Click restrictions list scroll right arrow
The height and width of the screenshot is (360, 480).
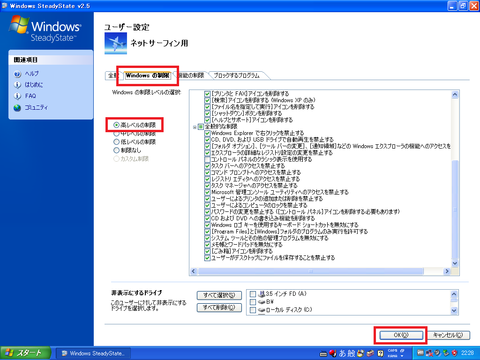[x=447, y=271]
